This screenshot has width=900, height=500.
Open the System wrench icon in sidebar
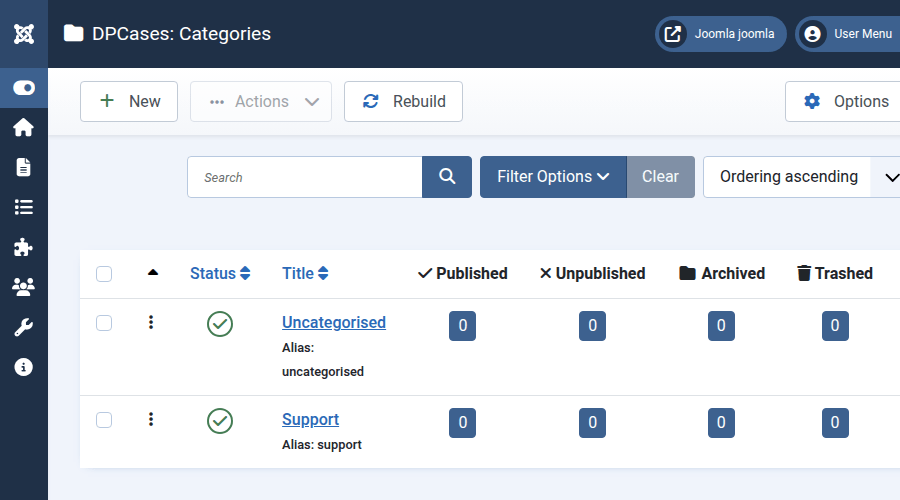(x=24, y=327)
